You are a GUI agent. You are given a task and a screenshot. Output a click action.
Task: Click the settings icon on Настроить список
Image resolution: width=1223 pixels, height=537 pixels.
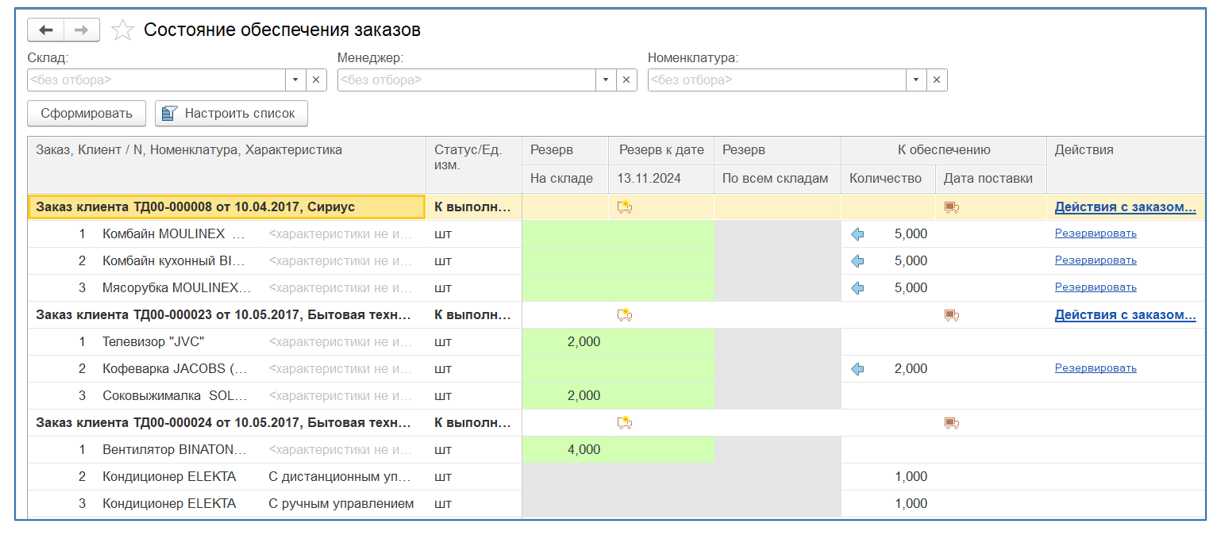click(x=169, y=114)
